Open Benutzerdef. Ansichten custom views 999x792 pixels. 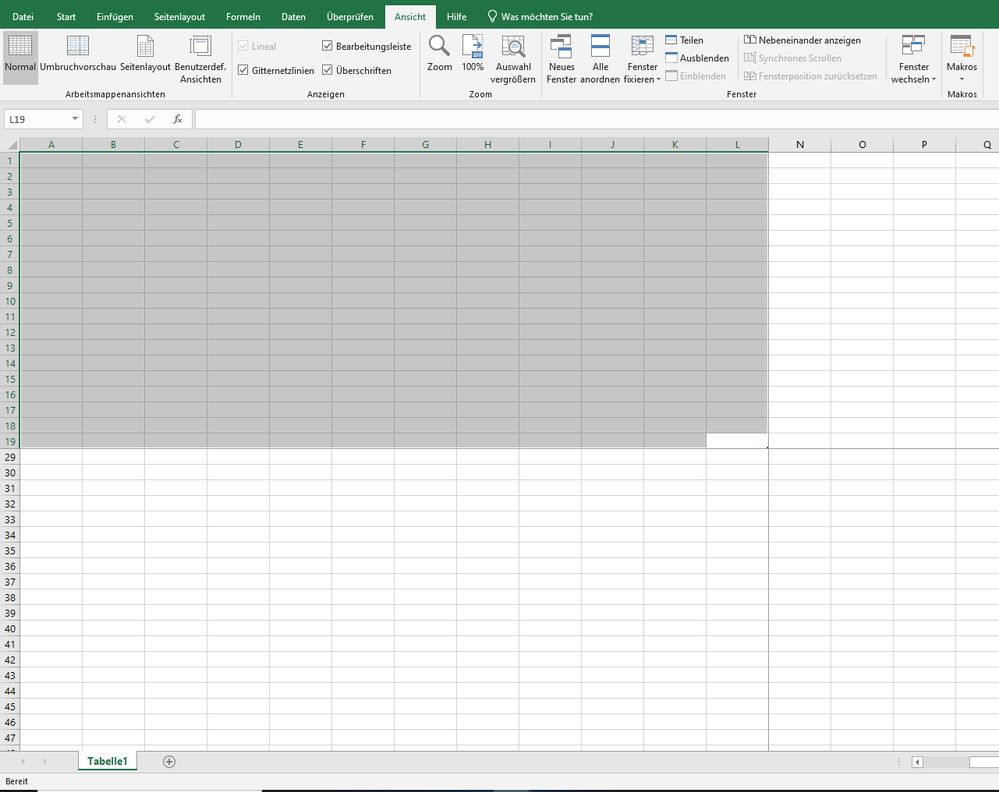[200, 59]
